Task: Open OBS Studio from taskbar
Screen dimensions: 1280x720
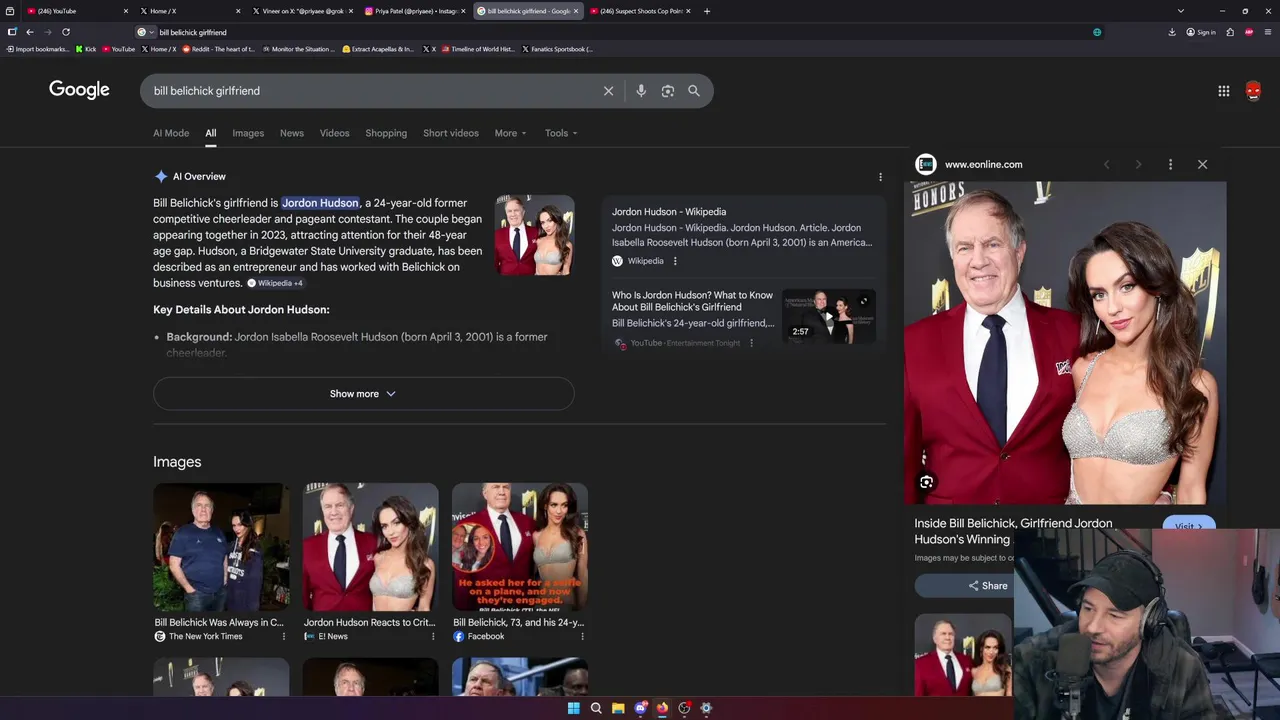Action: point(684,708)
